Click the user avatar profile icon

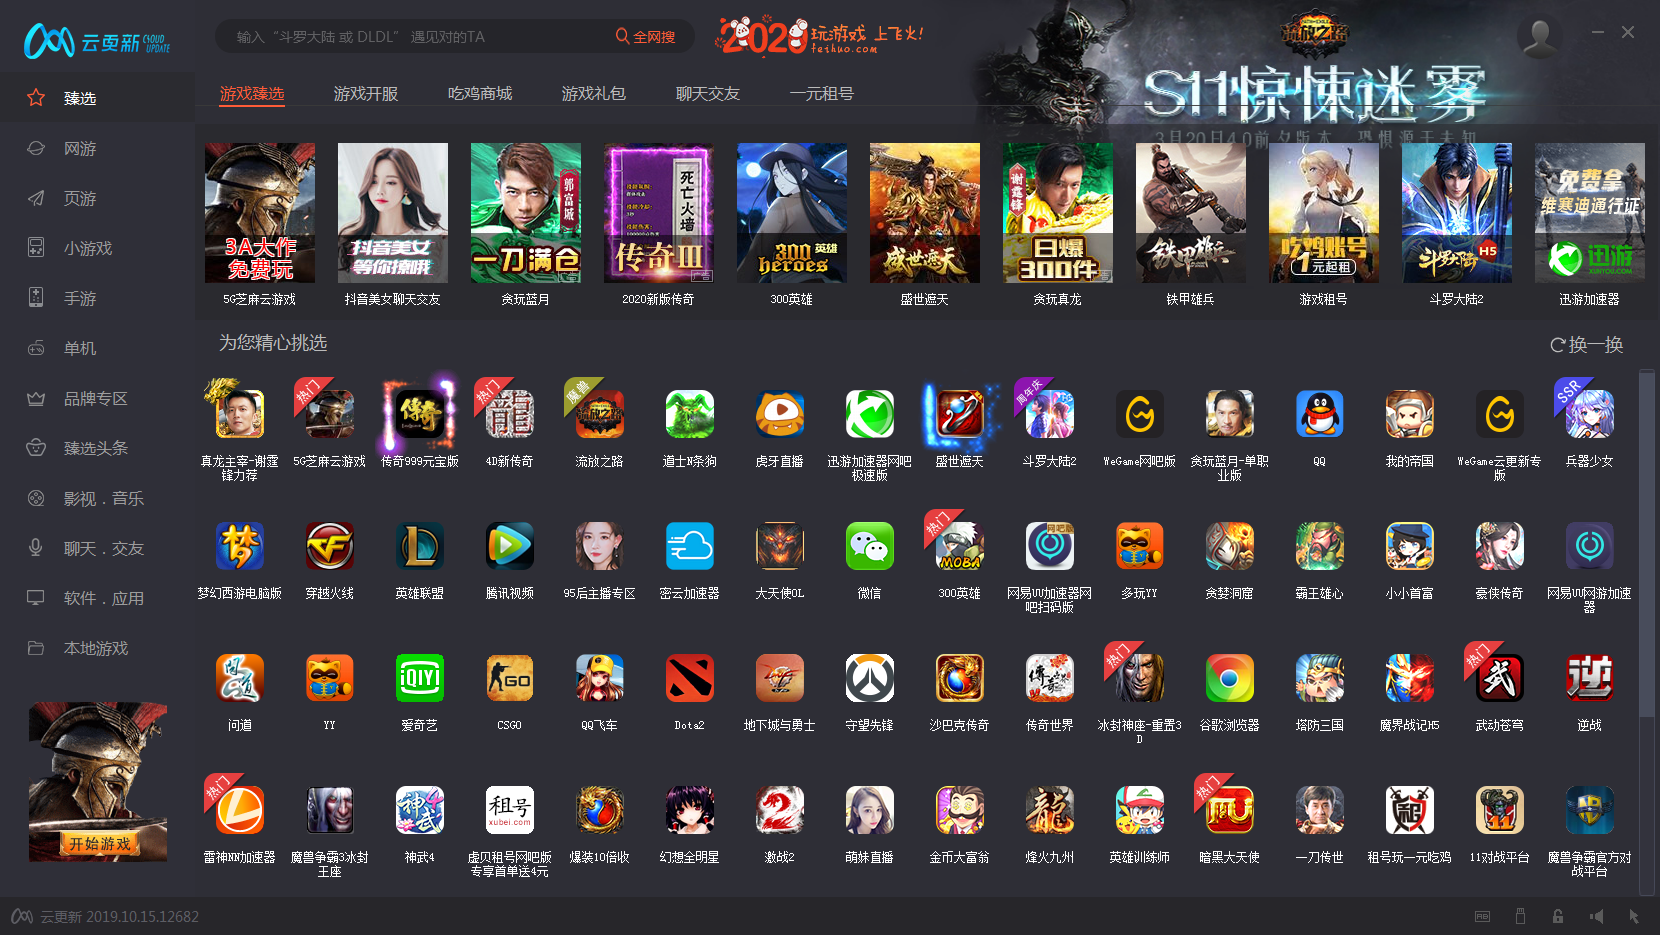pos(1539,37)
